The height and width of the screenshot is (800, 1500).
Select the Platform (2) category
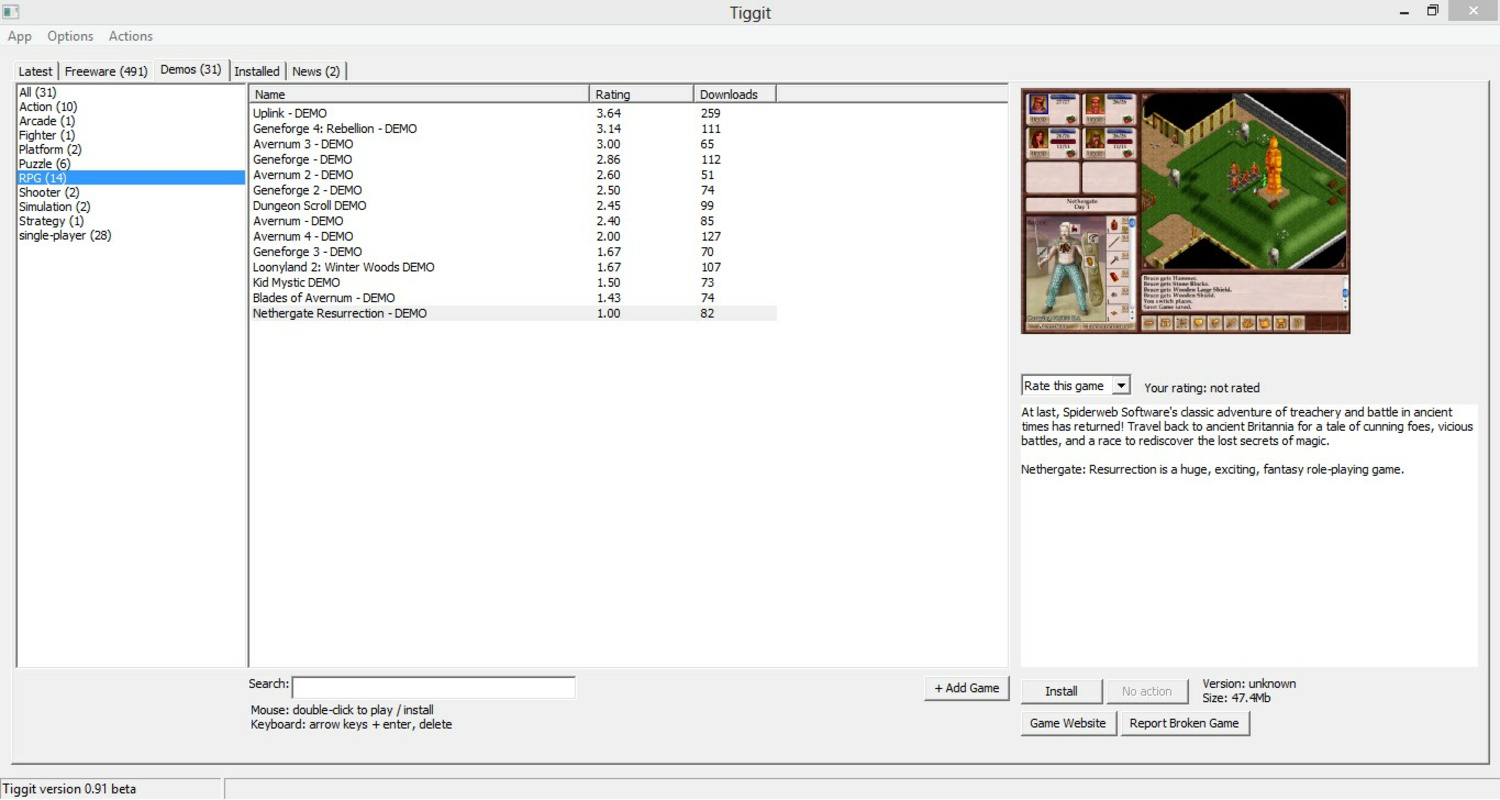pos(131,149)
